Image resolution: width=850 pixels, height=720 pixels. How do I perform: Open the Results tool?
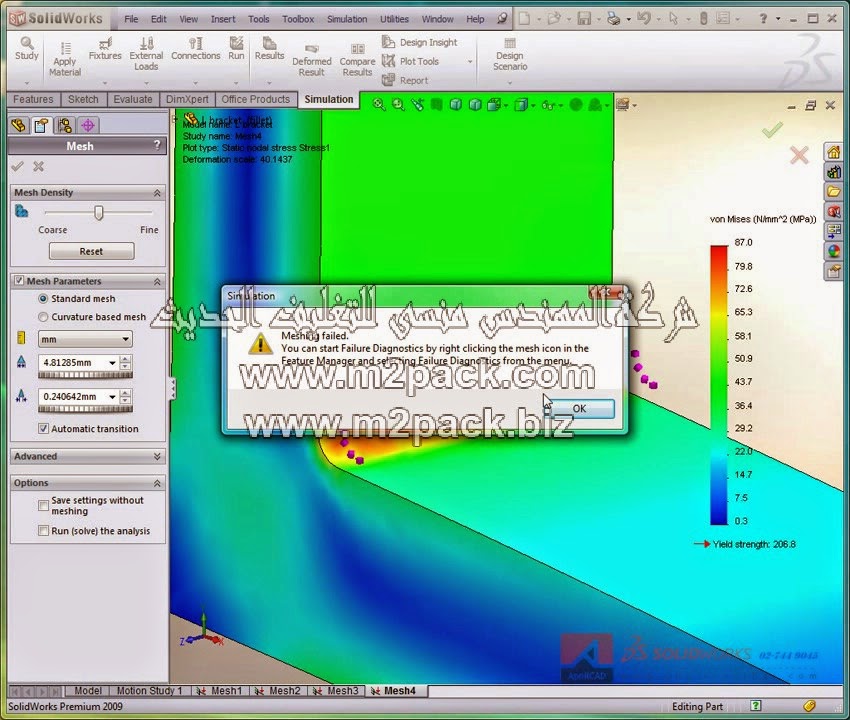click(x=269, y=49)
